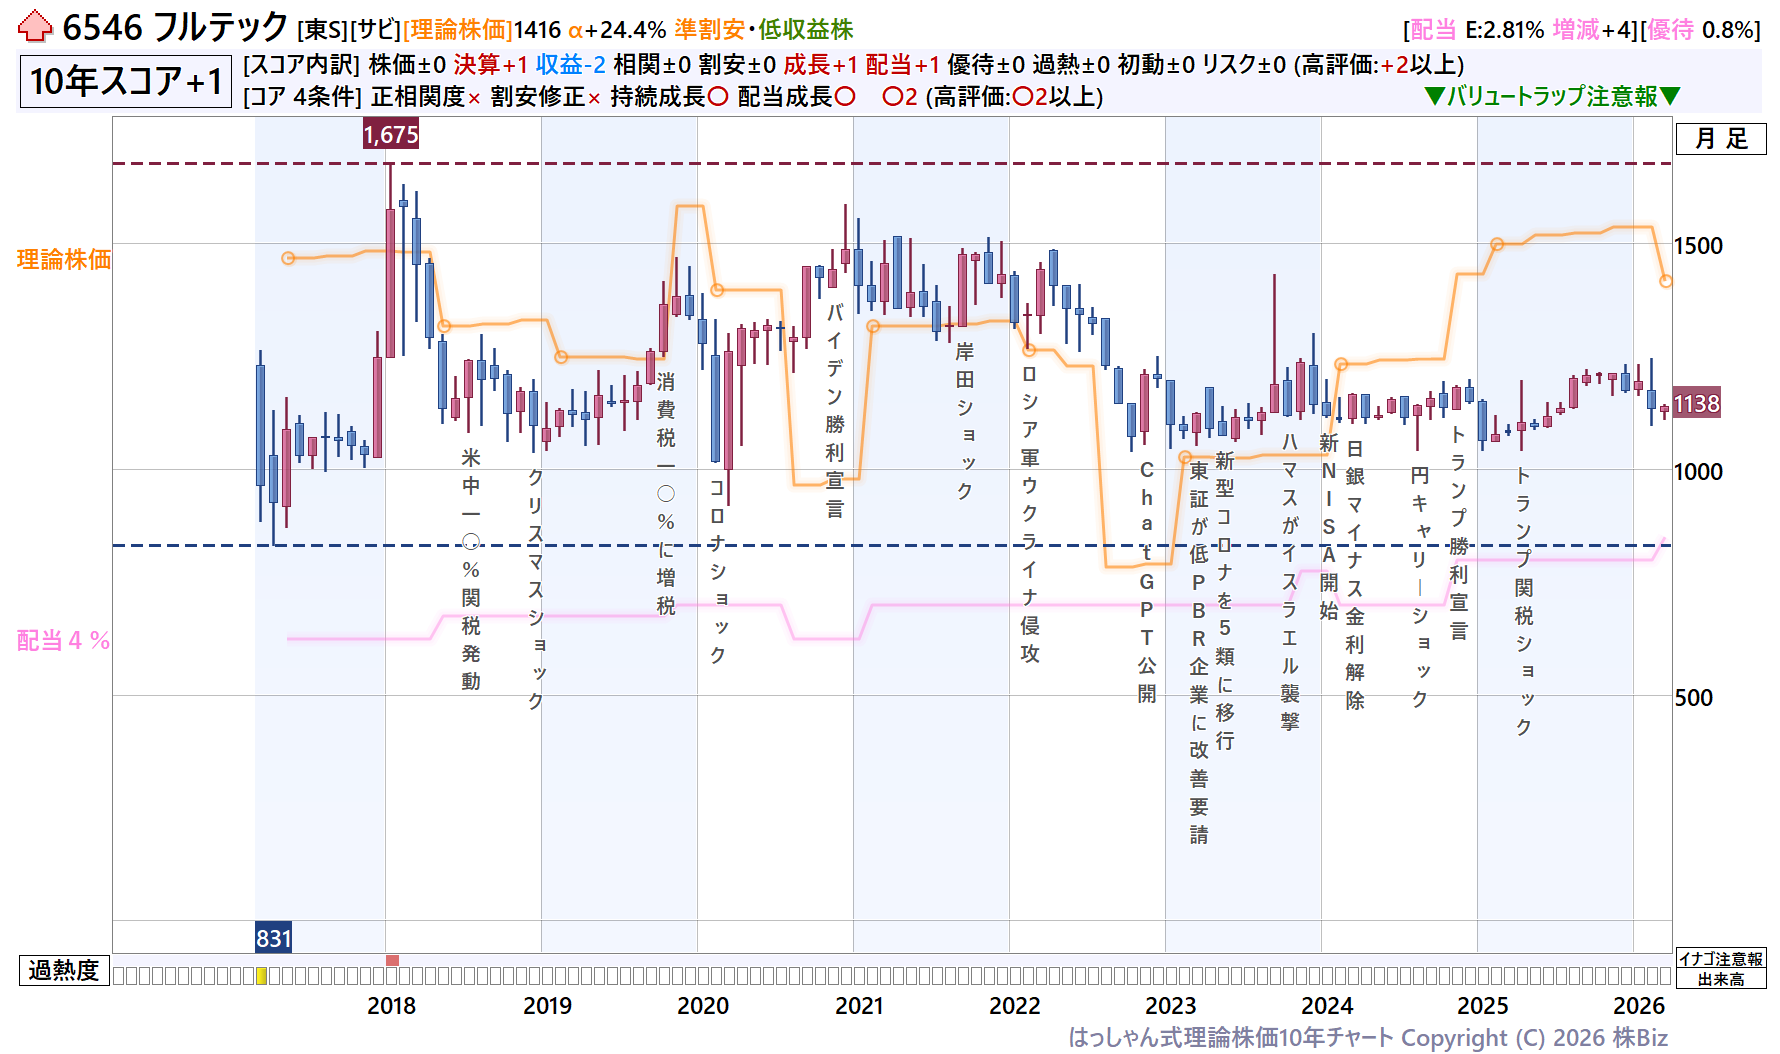
Task: Click the red cell in the 過熱度 bar
Action: point(392,961)
